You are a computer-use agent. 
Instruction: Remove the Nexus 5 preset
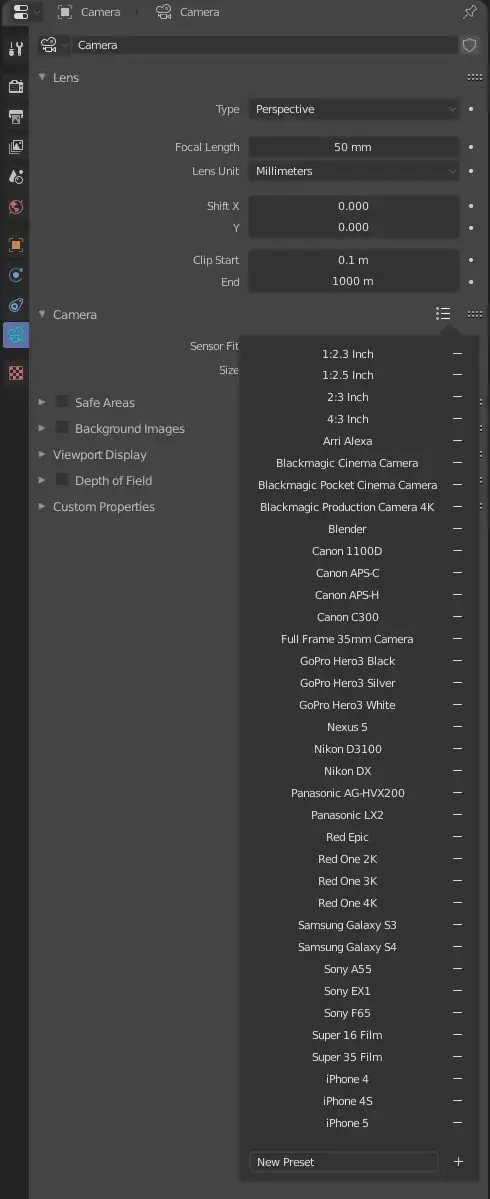[457, 727]
